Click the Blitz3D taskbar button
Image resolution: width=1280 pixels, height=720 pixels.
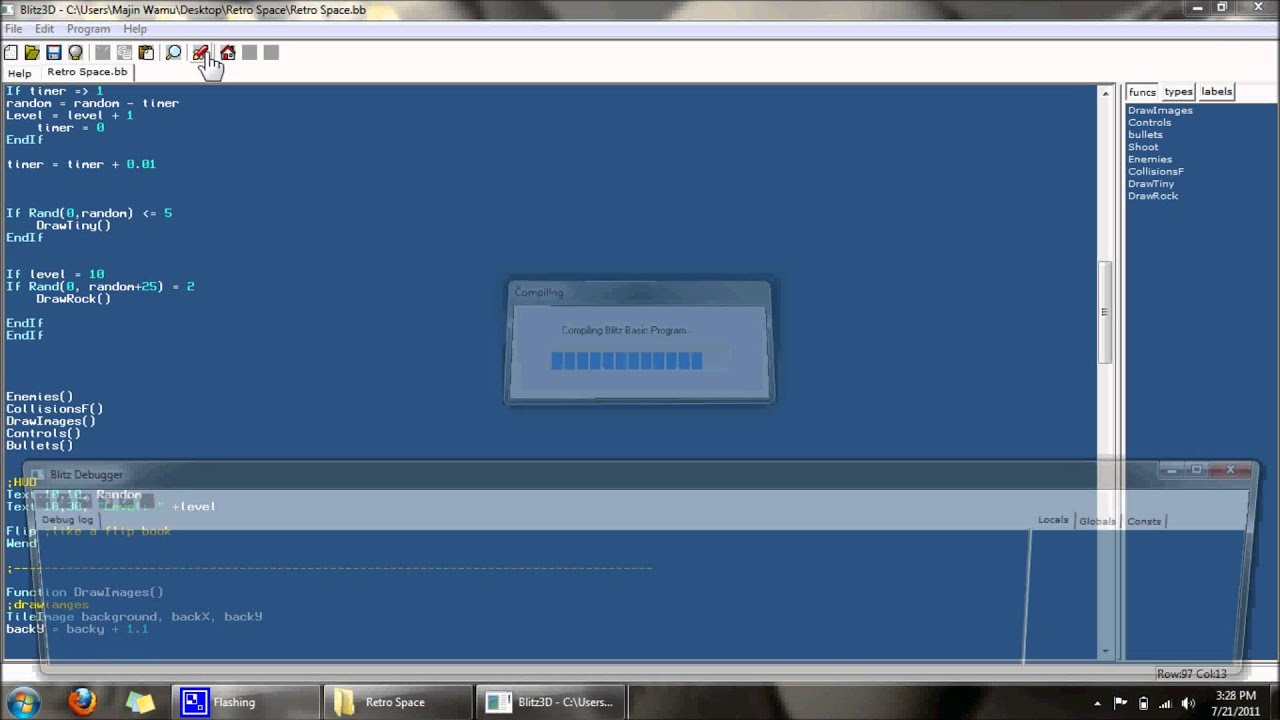click(550, 702)
